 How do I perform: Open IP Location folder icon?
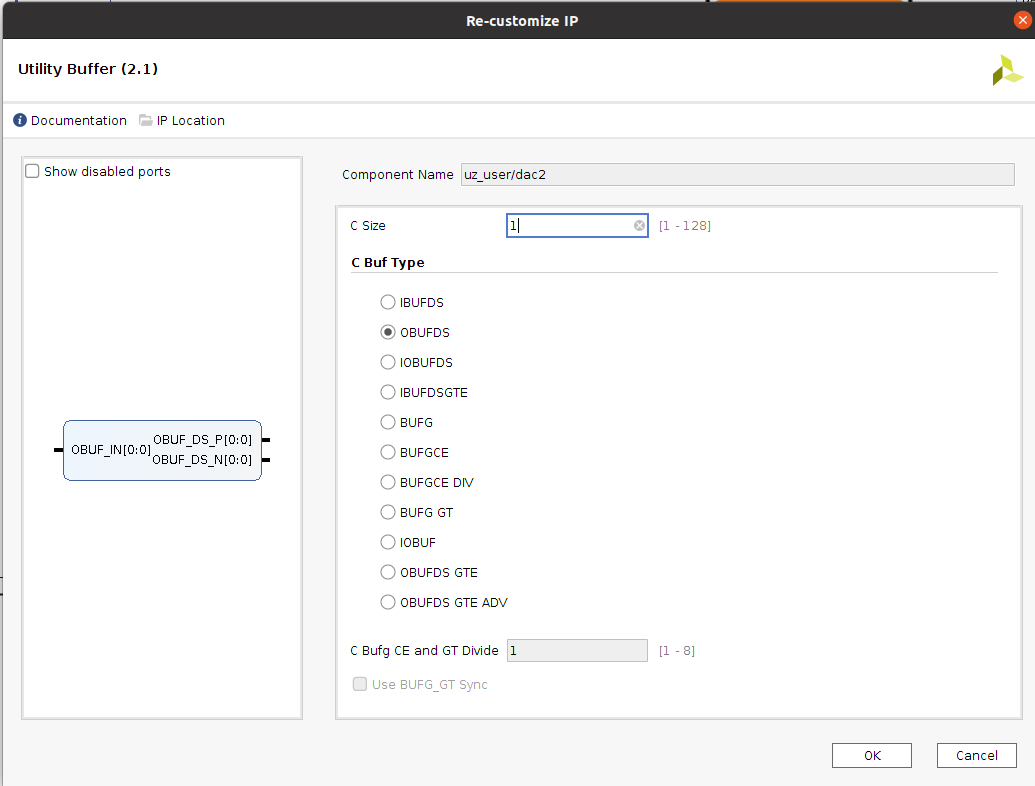(146, 121)
